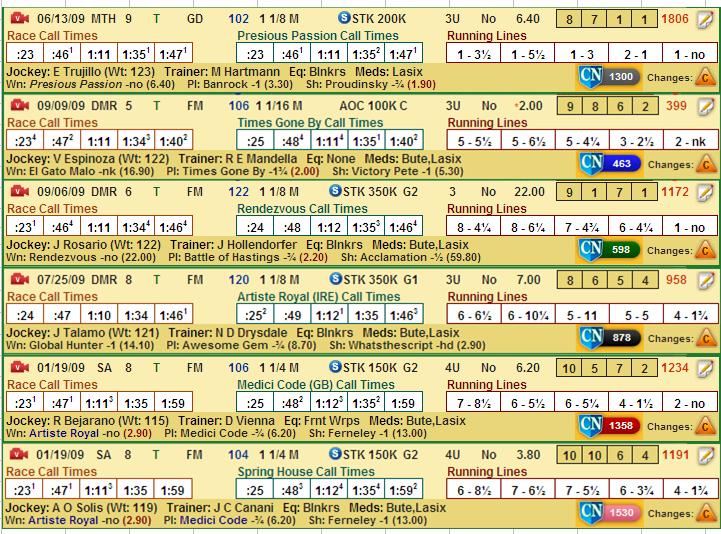Open notes pencil icon next to 1172
The width and height of the screenshot is (721, 534).
point(704,192)
